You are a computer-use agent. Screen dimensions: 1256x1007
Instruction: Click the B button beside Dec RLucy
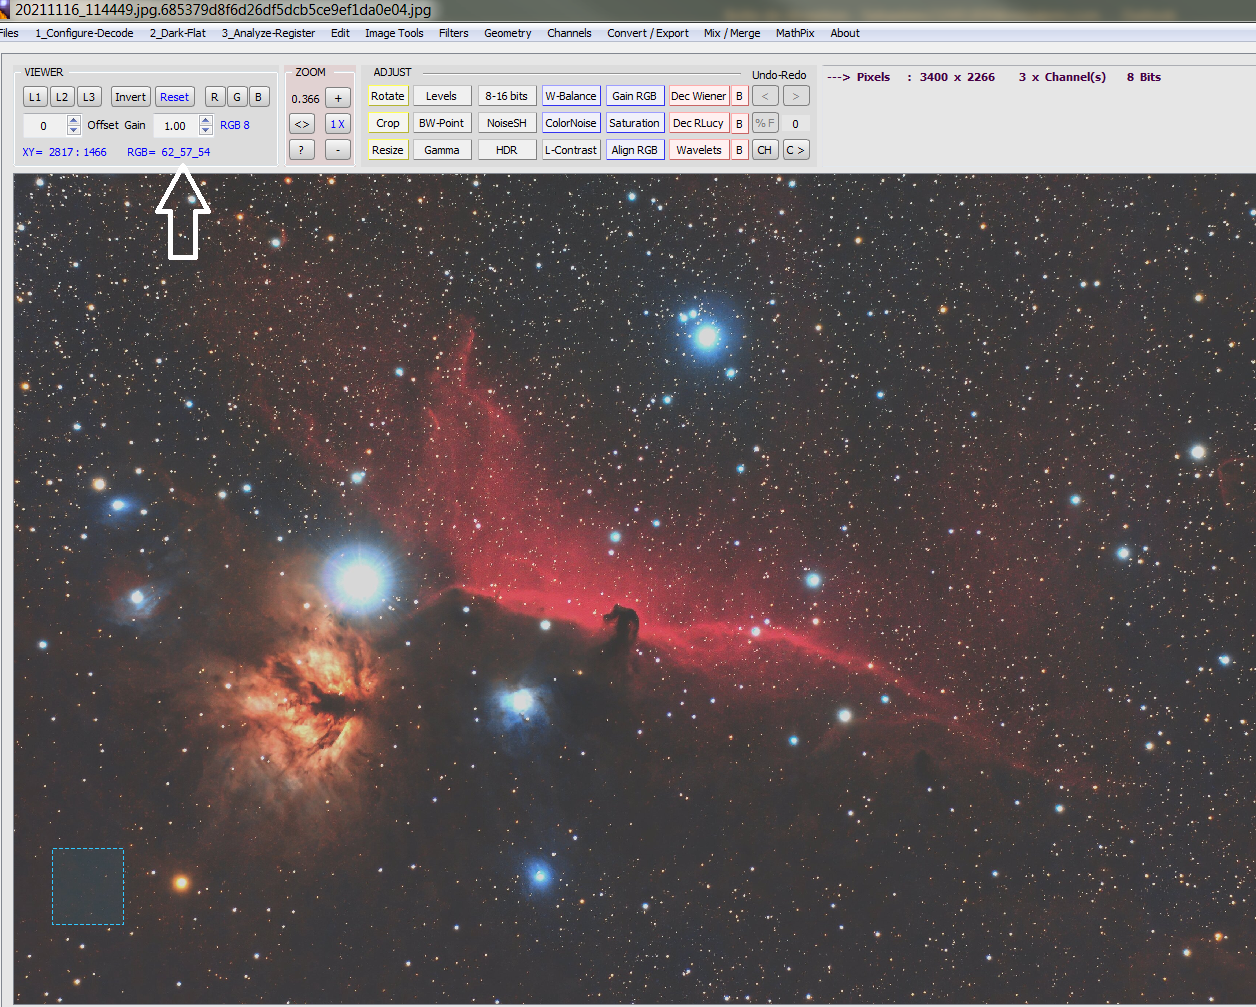740,123
